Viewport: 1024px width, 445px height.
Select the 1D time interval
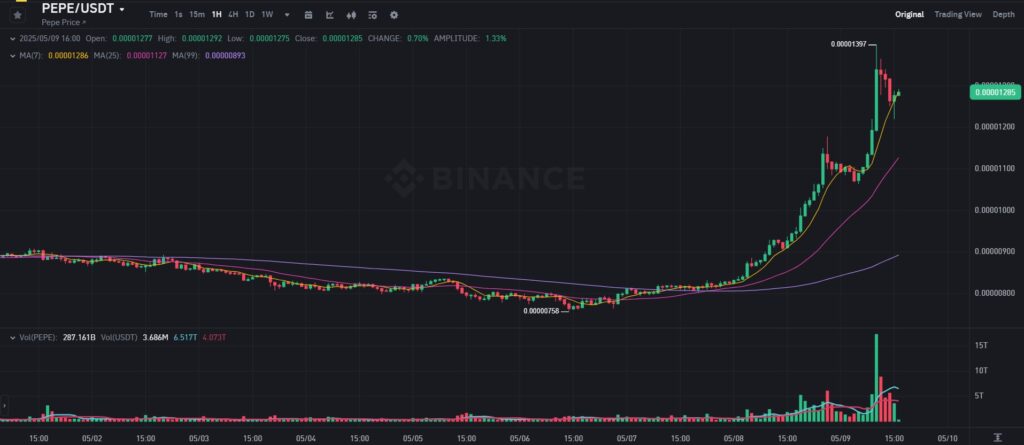(x=250, y=15)
